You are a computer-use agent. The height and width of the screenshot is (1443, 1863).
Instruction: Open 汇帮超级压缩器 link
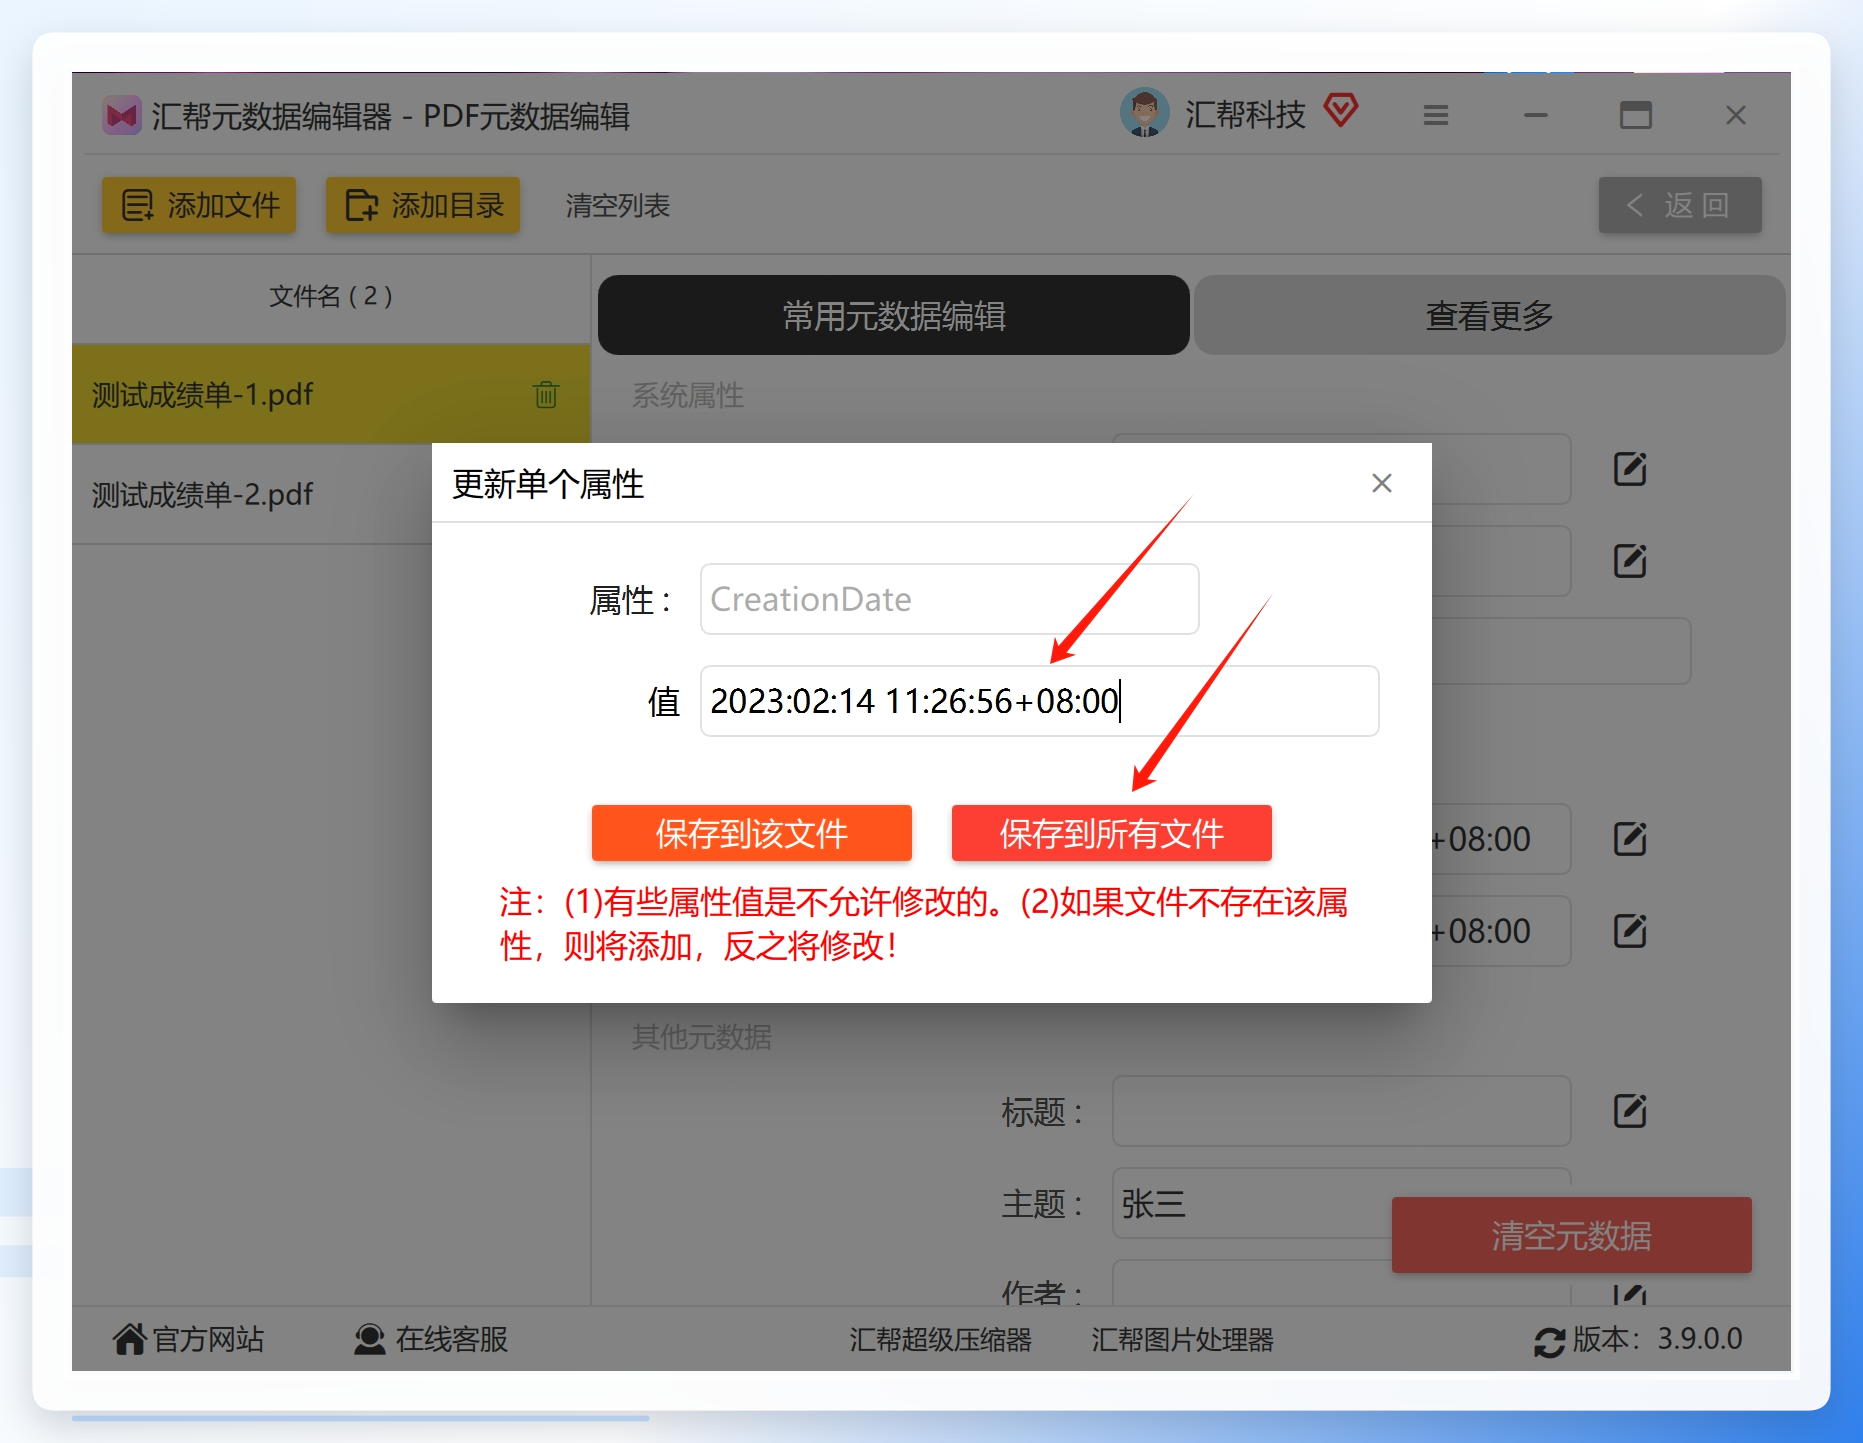[940, 1339]
